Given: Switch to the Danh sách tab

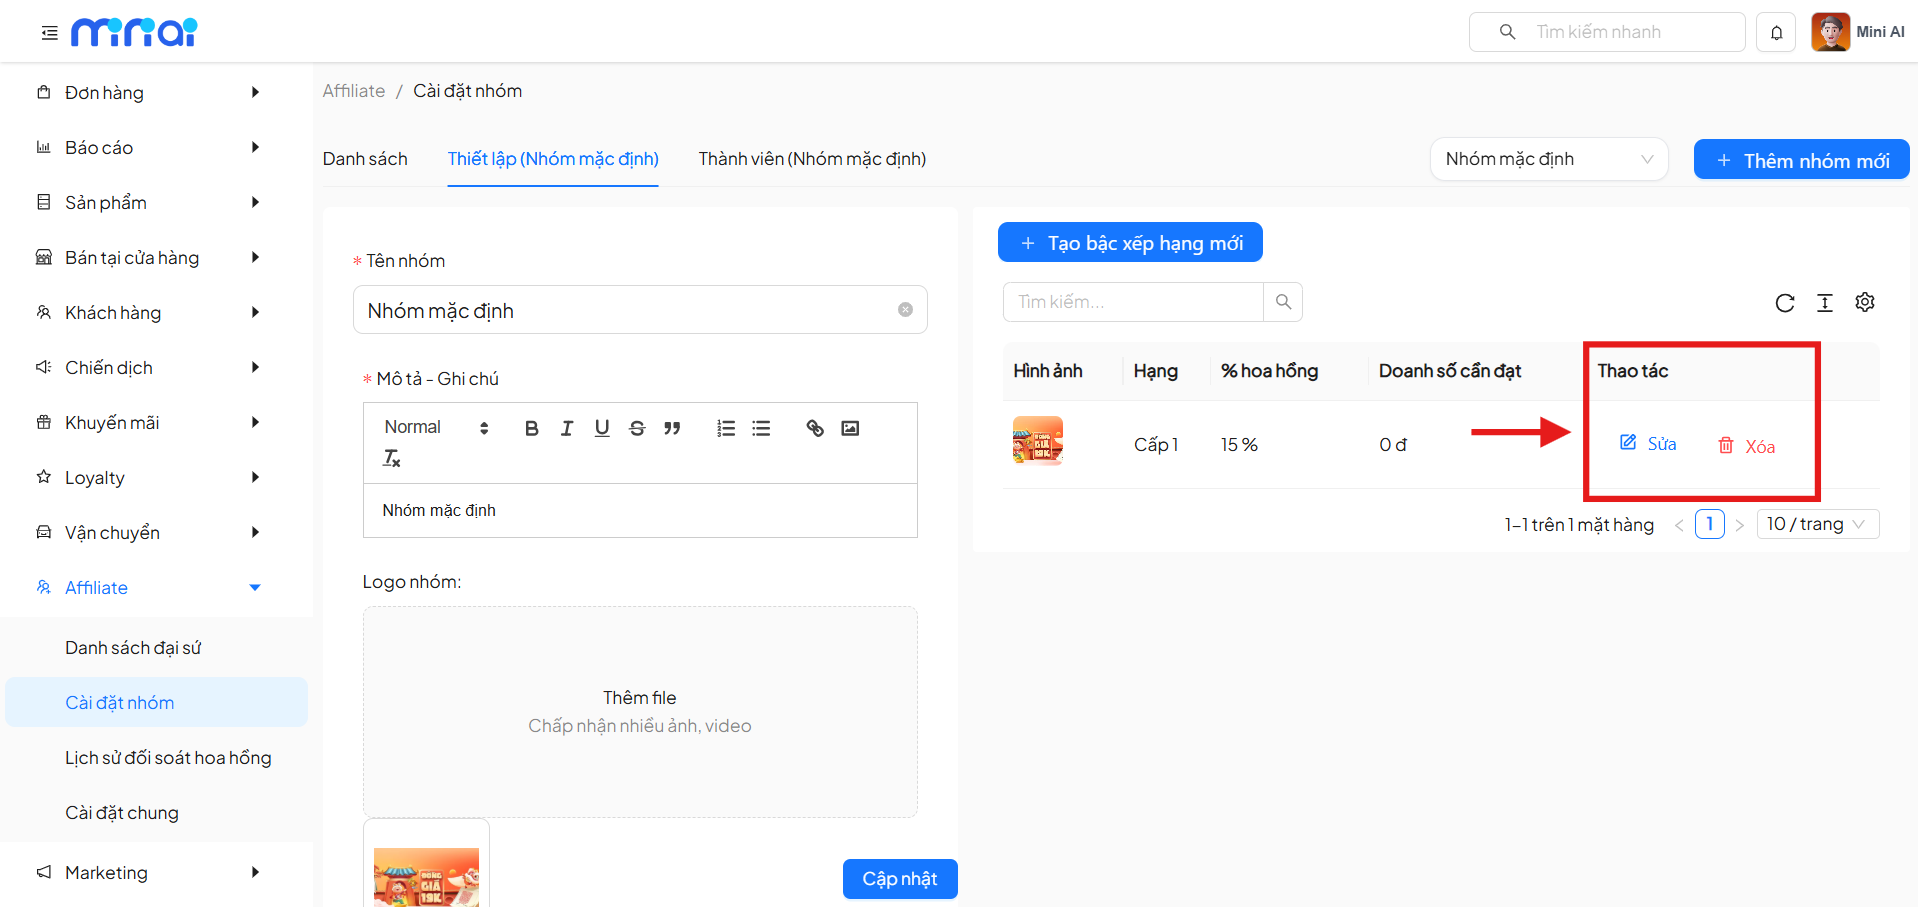Looking at the screenshot, I should tap(365, 159).
